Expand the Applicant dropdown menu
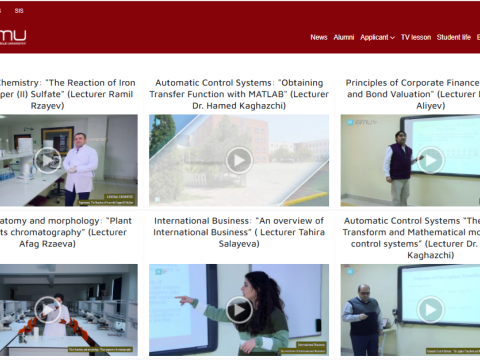The height and width of the screenshot is (360, 480). (377, 37)
